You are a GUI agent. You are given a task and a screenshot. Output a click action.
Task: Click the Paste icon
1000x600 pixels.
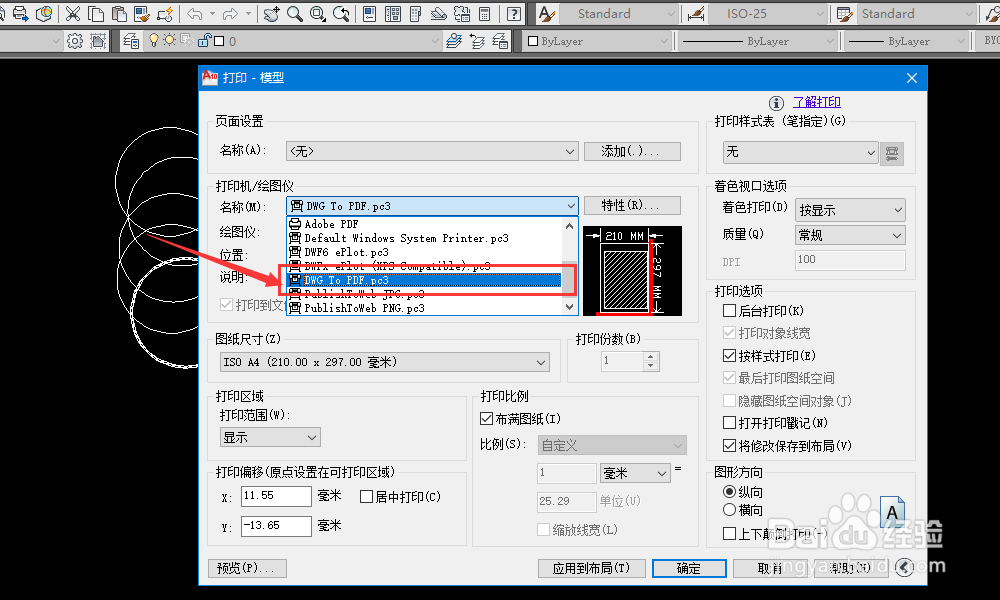click(x=118, y=13)
